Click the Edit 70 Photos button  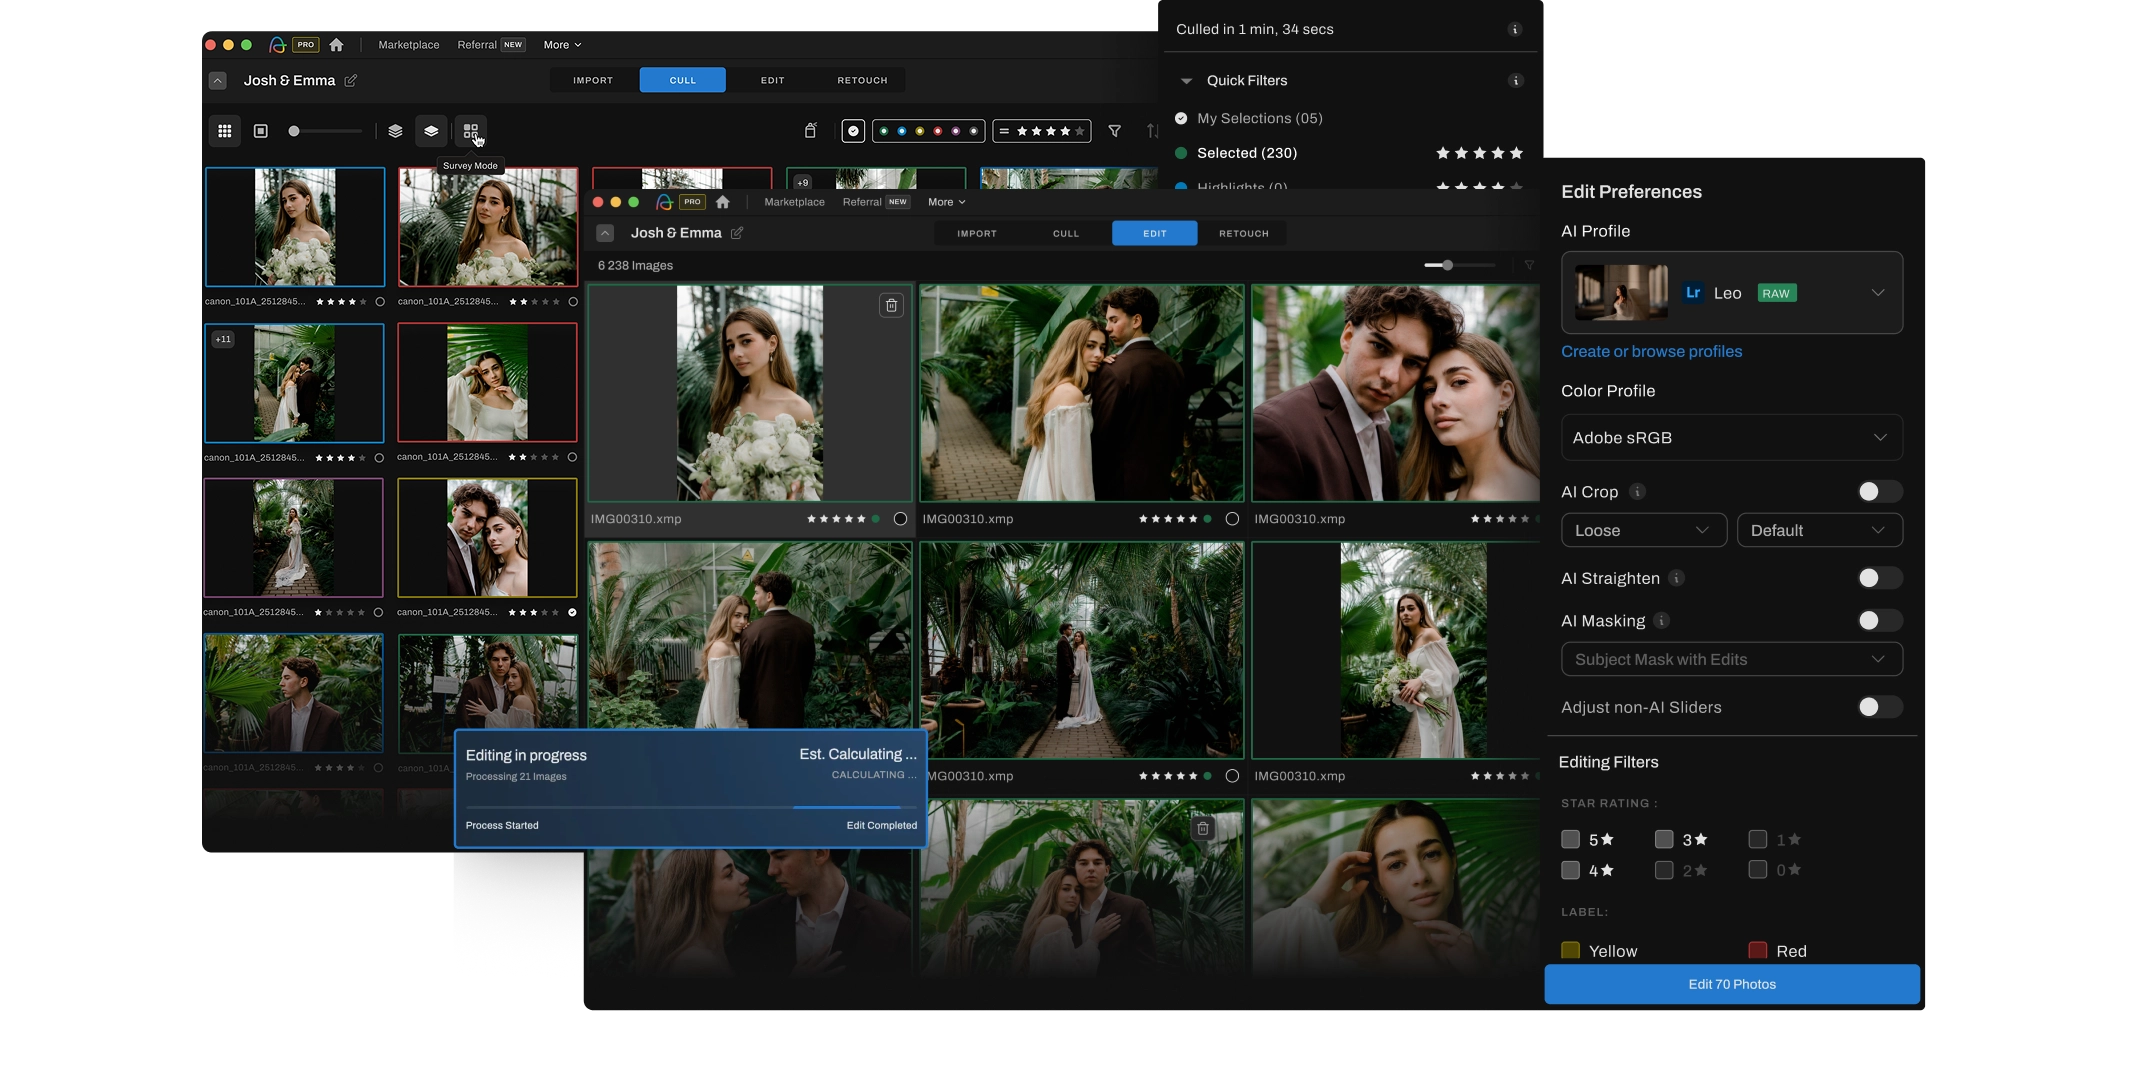tap(1731, 984)
